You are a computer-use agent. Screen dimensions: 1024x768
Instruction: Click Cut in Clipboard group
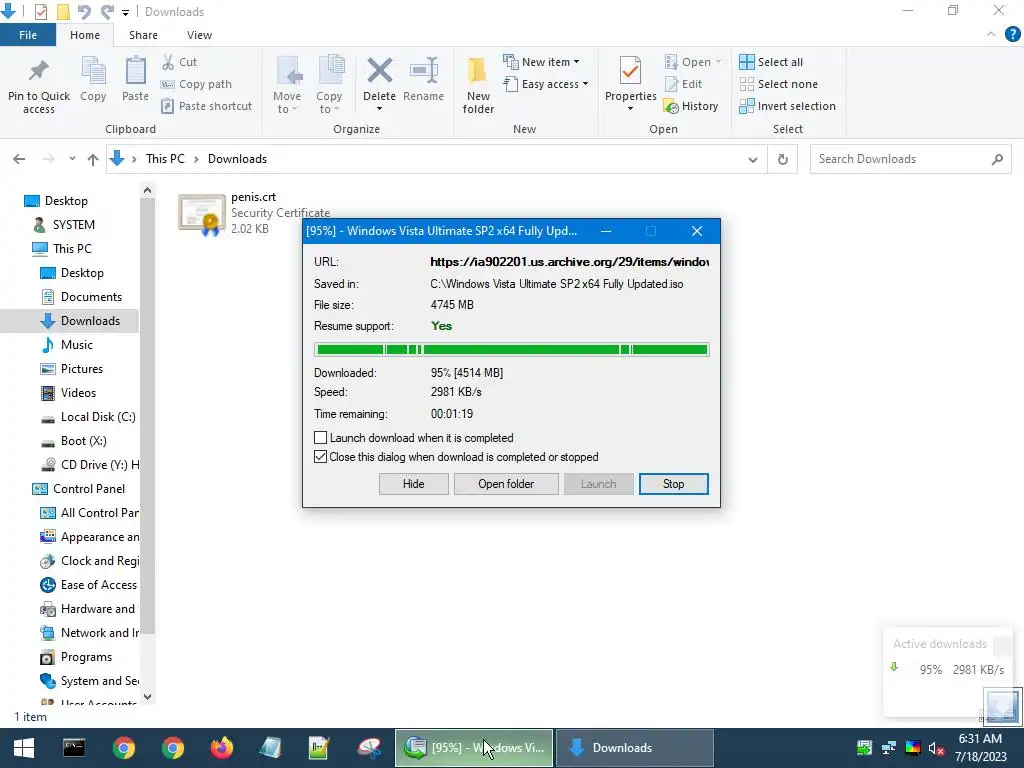pos(180,62)
